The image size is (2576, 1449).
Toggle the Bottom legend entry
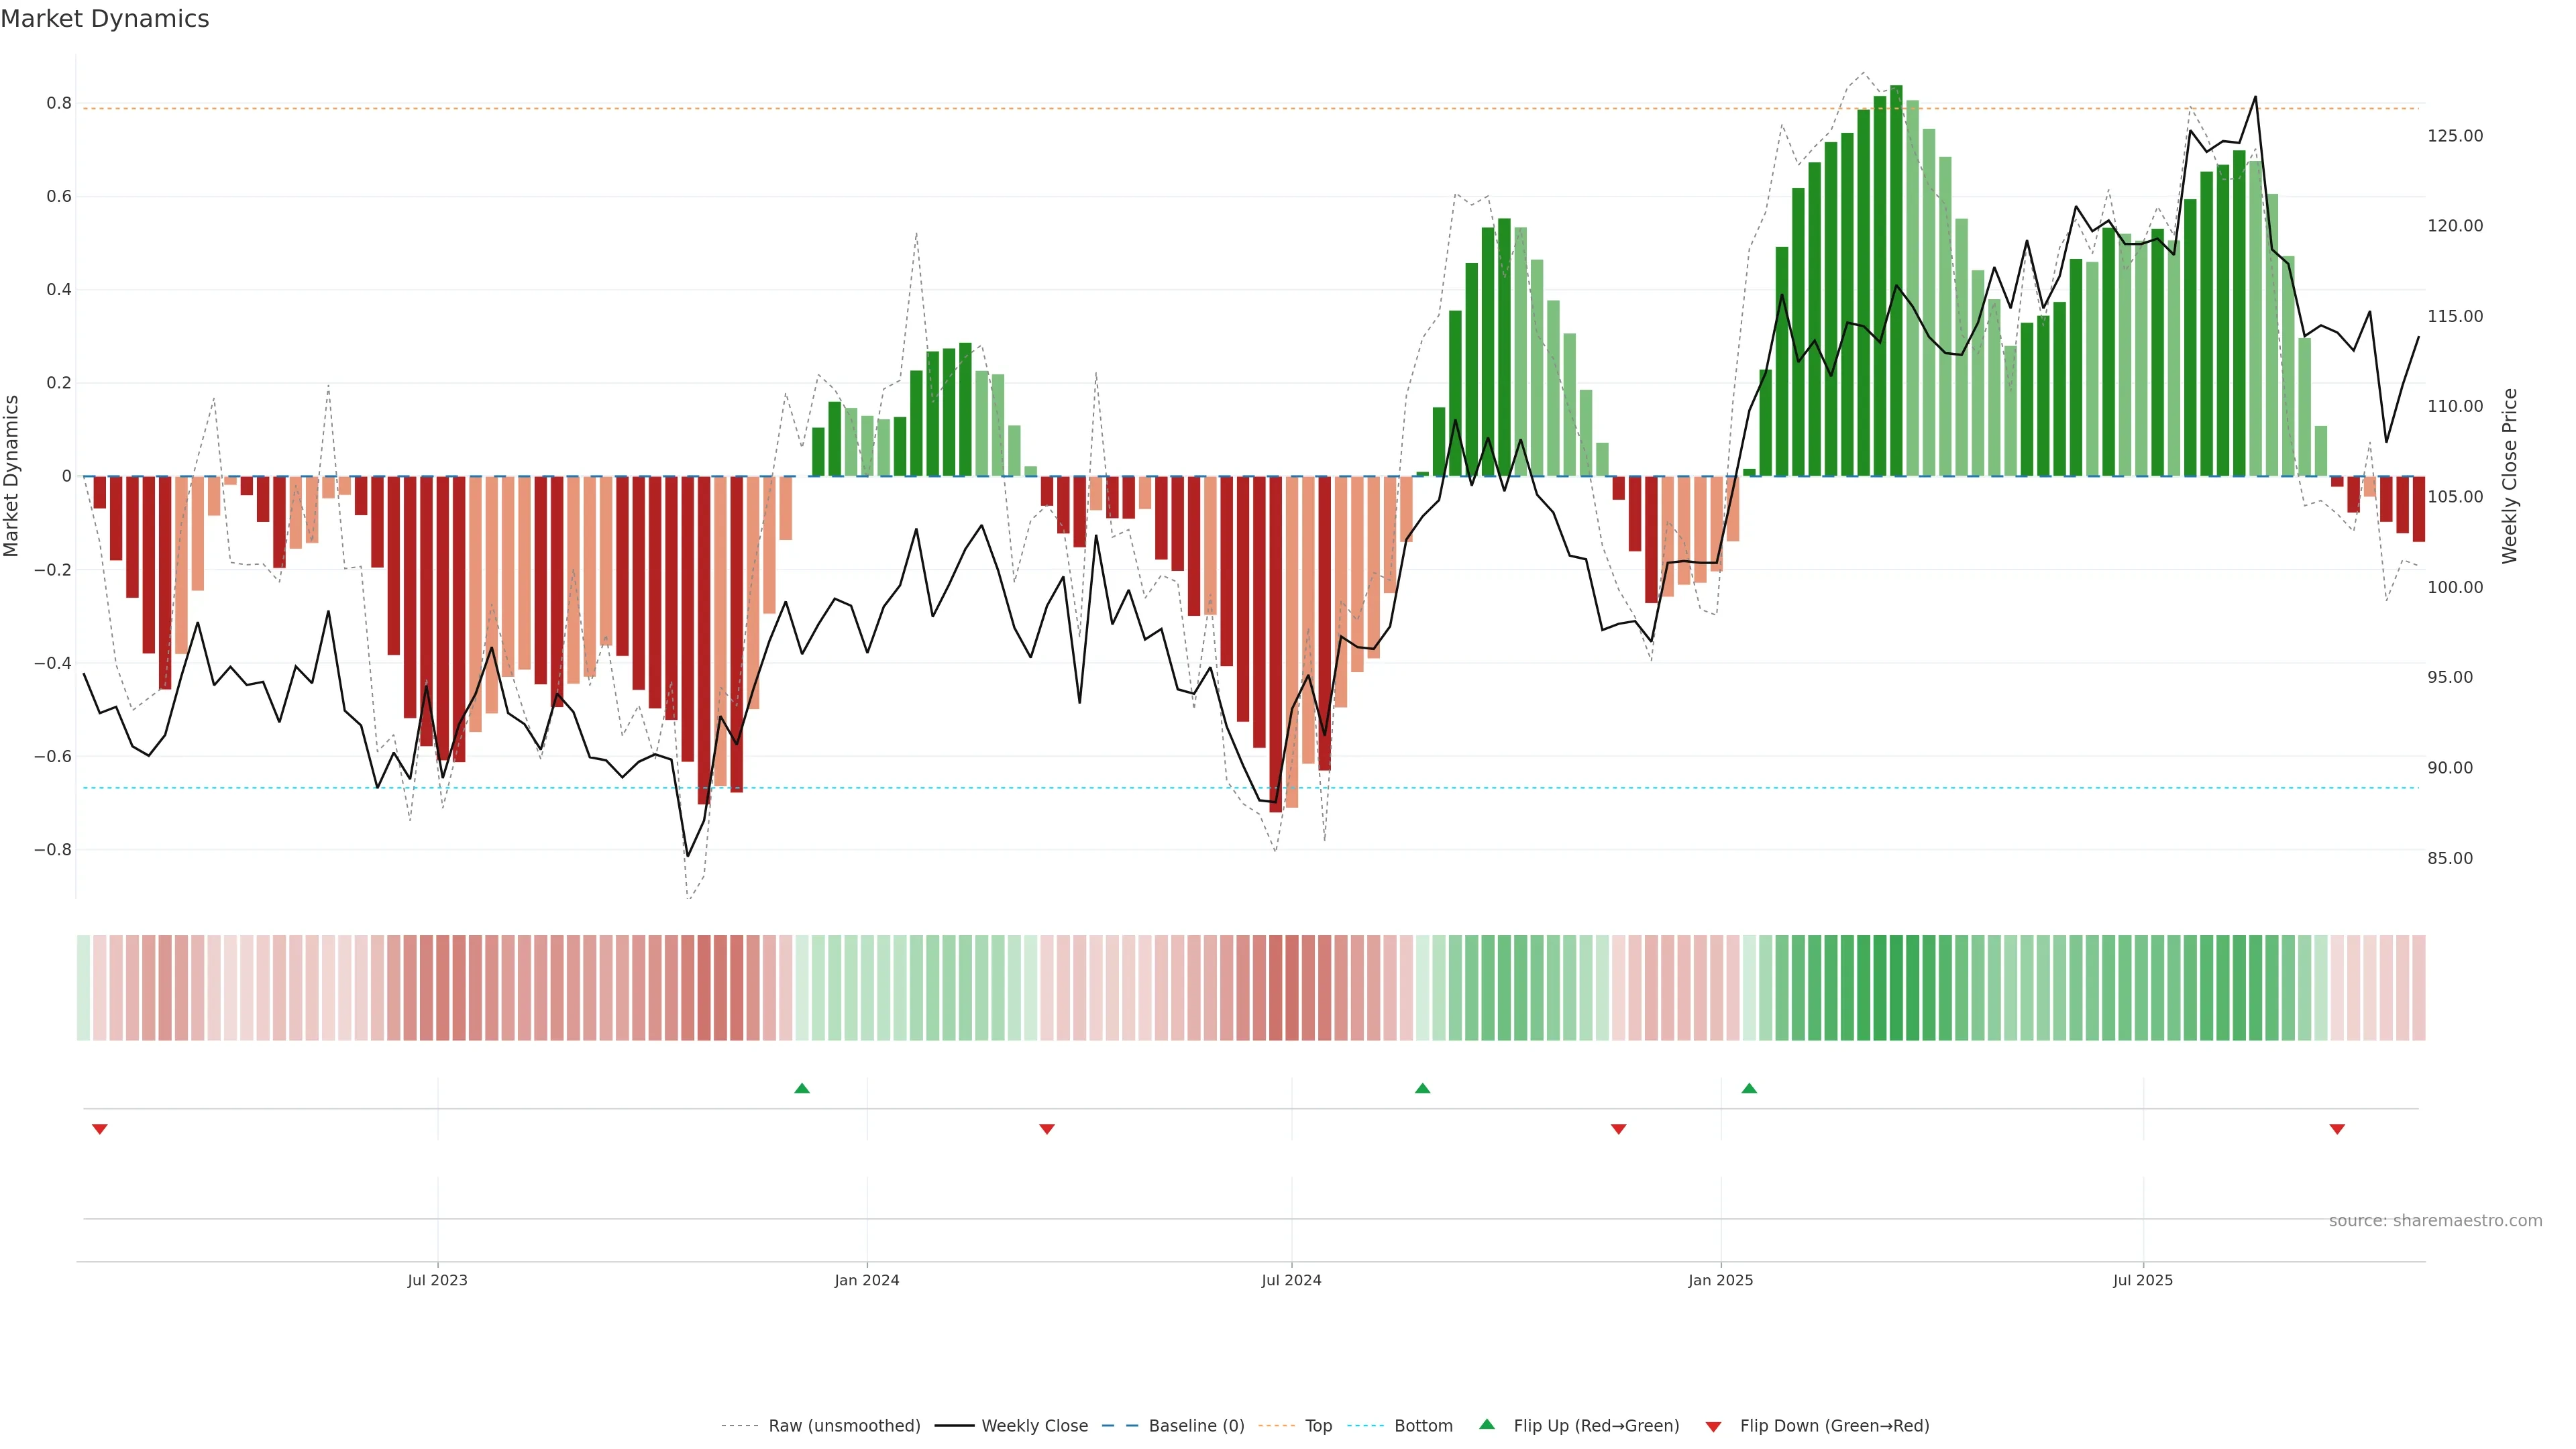click(1423, 1426)
